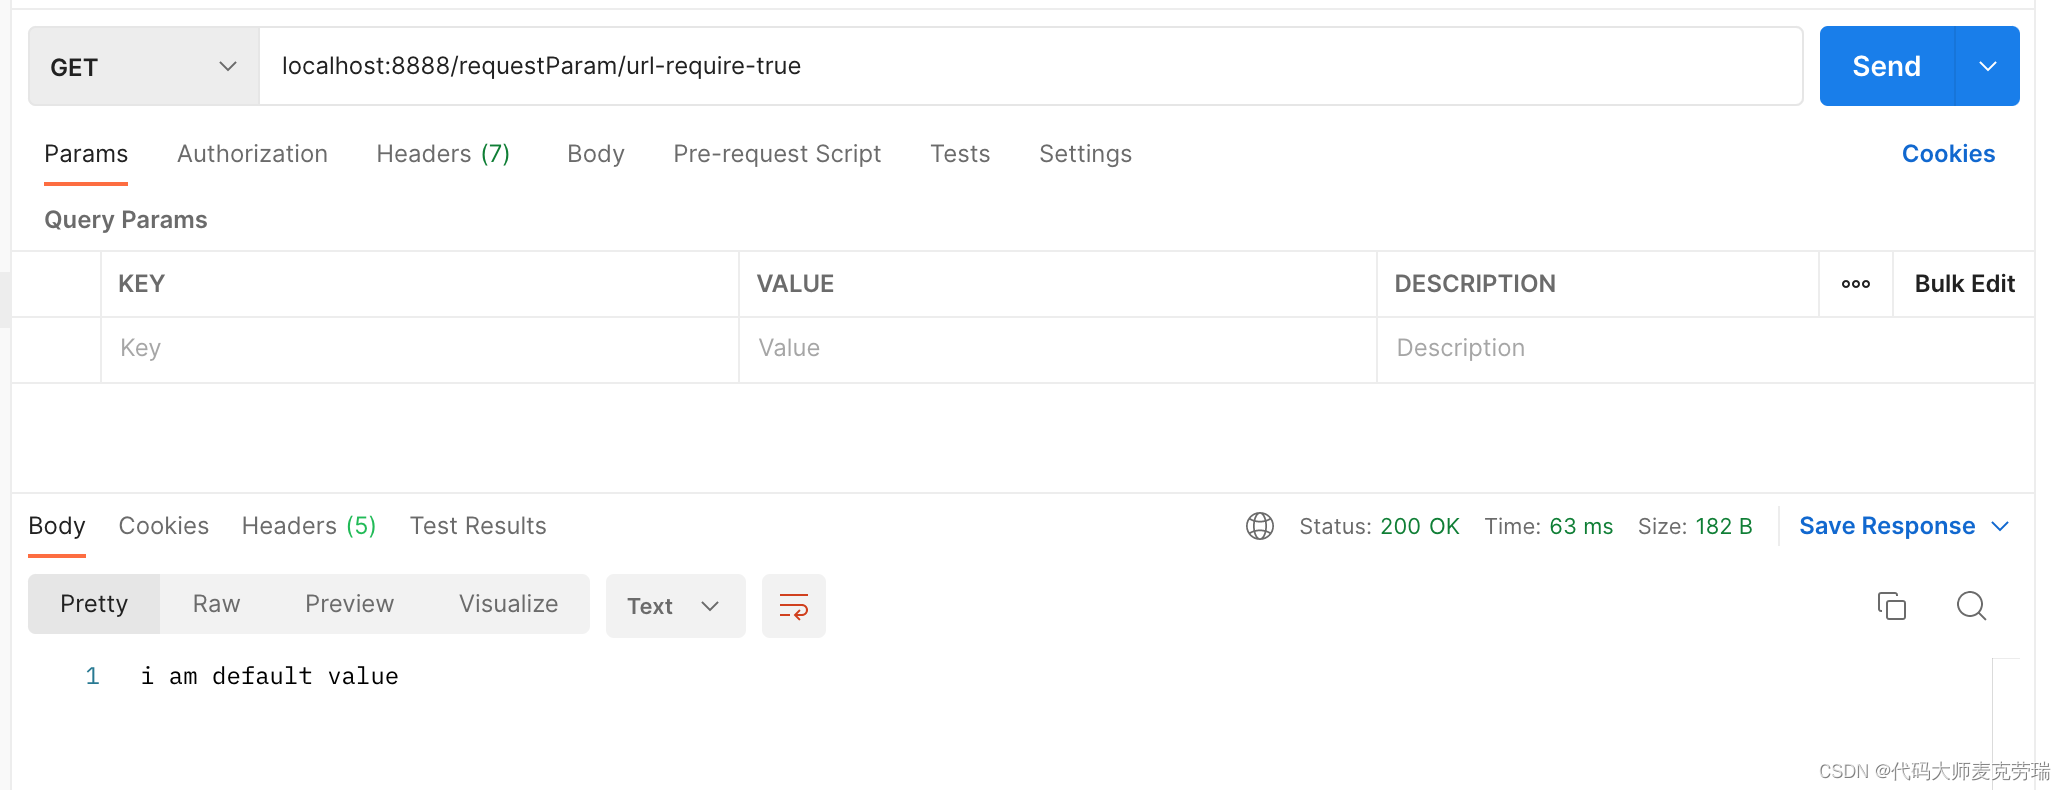Open the Authorization tab
2066x790 pixels.
point(252,154)
